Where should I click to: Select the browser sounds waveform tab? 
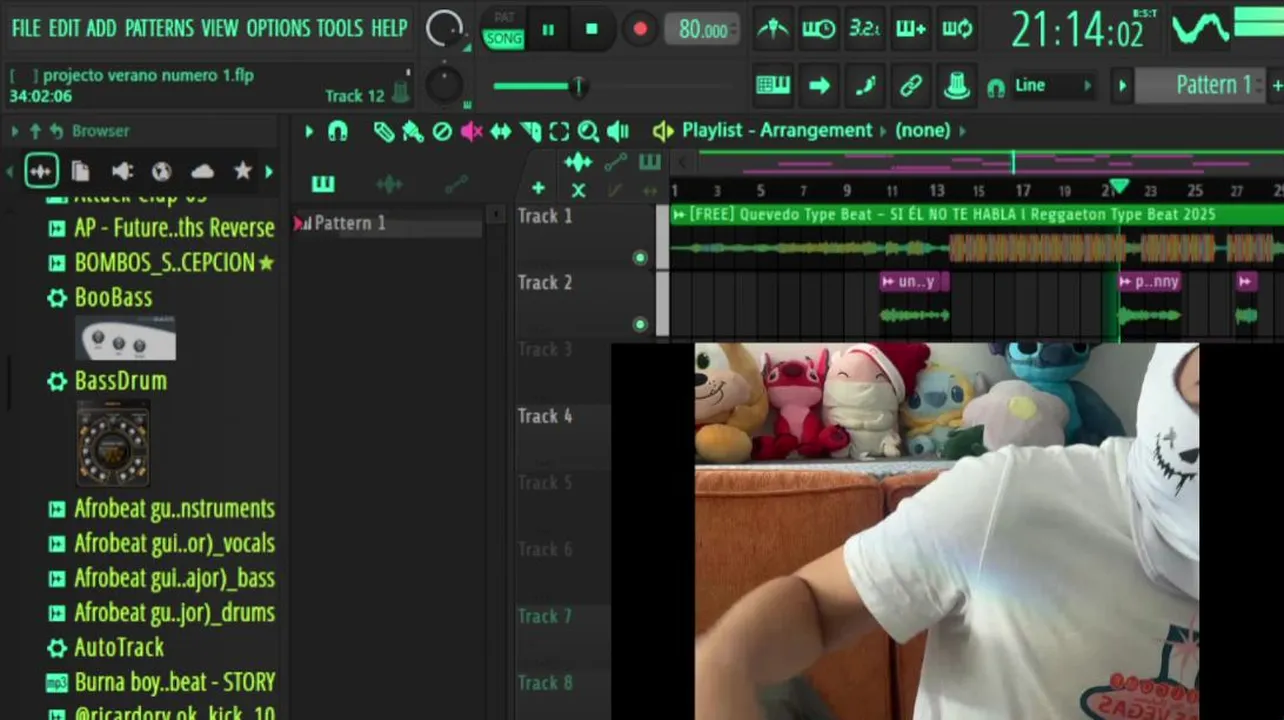tap(41, 171)
